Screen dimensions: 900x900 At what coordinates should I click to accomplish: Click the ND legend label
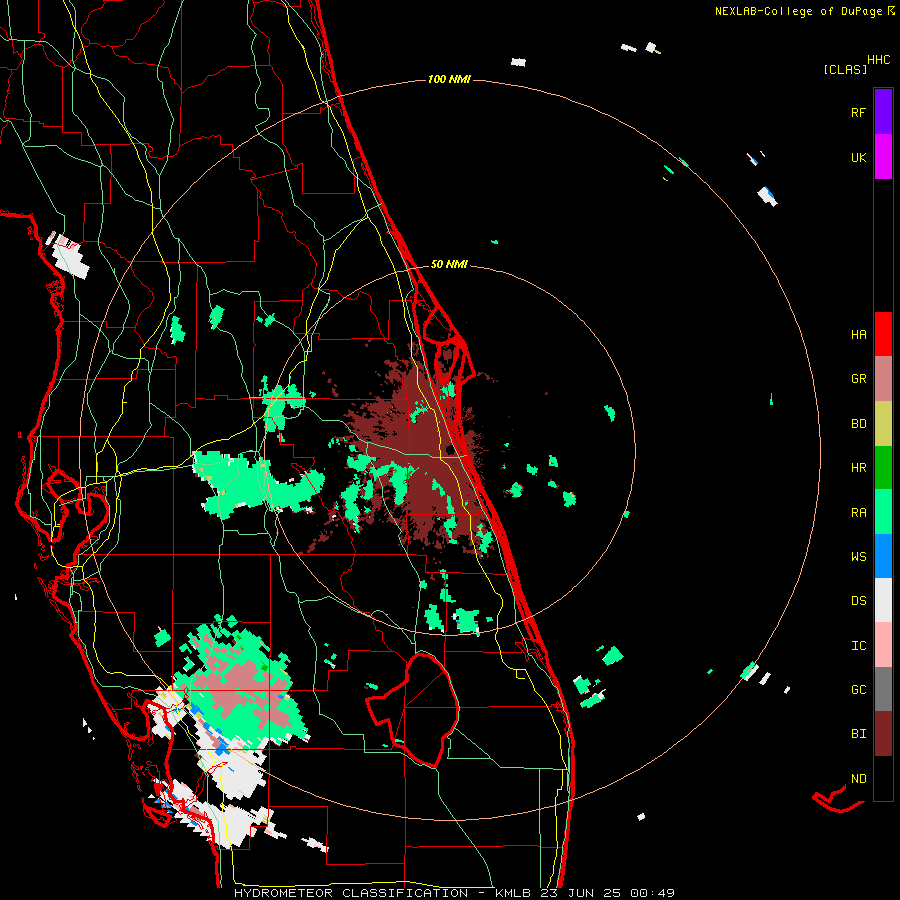(858, 778)
